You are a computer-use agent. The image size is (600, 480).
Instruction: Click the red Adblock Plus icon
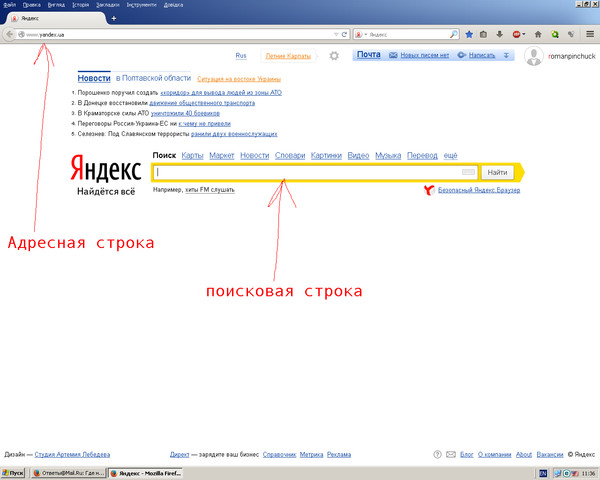516,34
